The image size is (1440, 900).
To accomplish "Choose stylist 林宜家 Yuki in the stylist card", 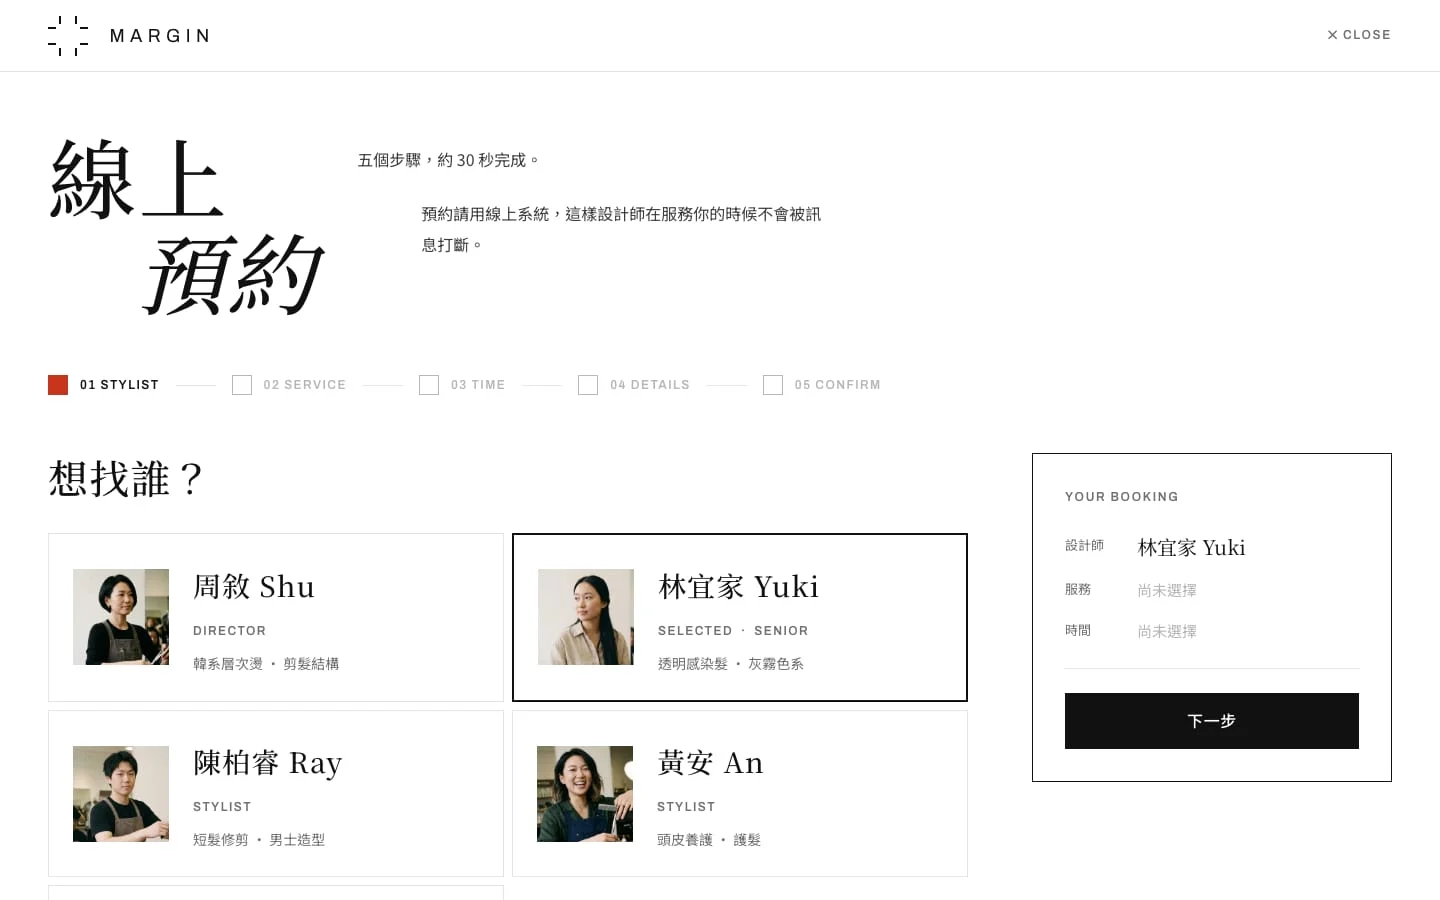I will coord(740,617).
